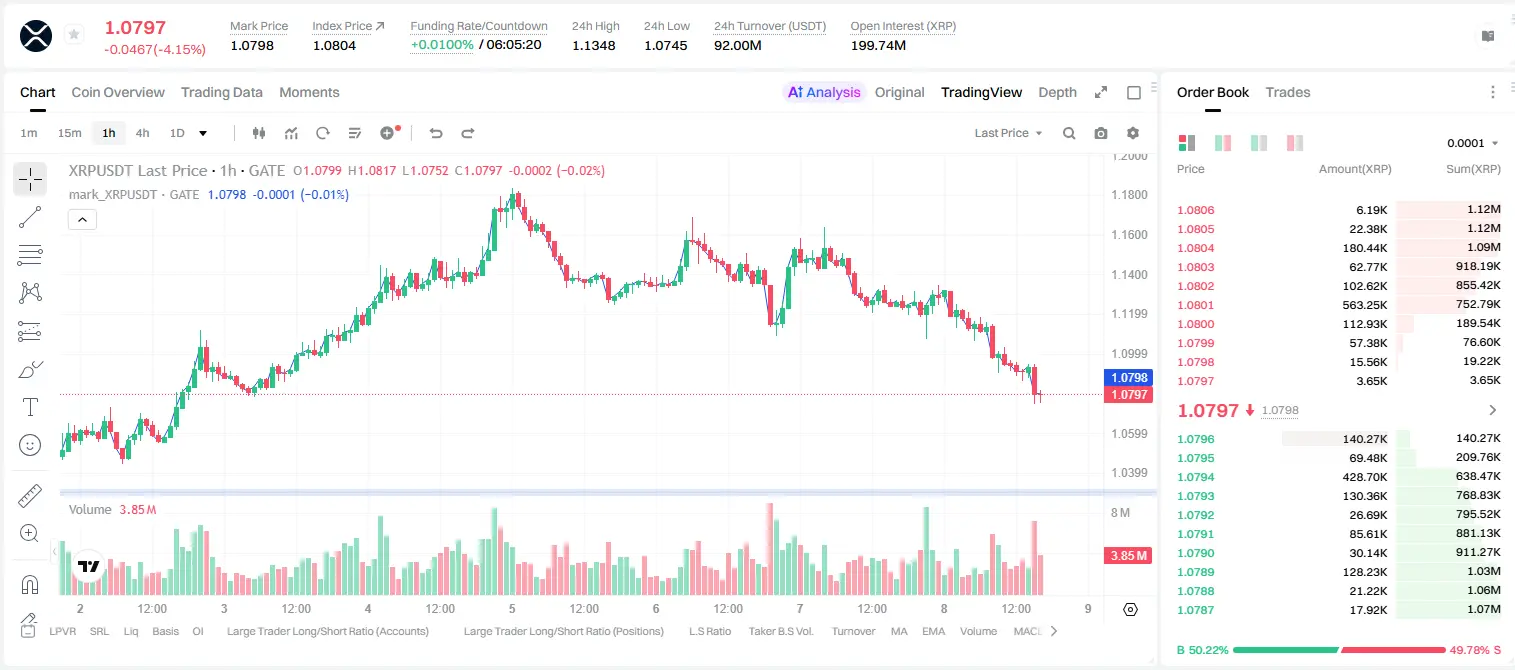
Task: Open chart settings gear icon
Action: [1133, 133]
